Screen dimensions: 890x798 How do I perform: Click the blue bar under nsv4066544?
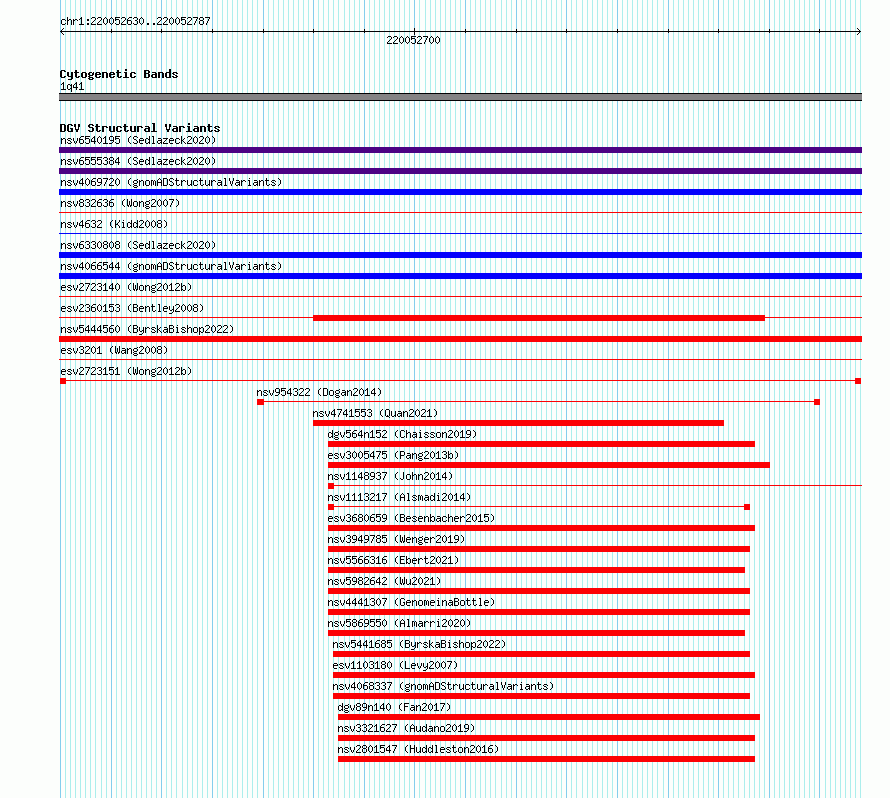pos(460,276)
